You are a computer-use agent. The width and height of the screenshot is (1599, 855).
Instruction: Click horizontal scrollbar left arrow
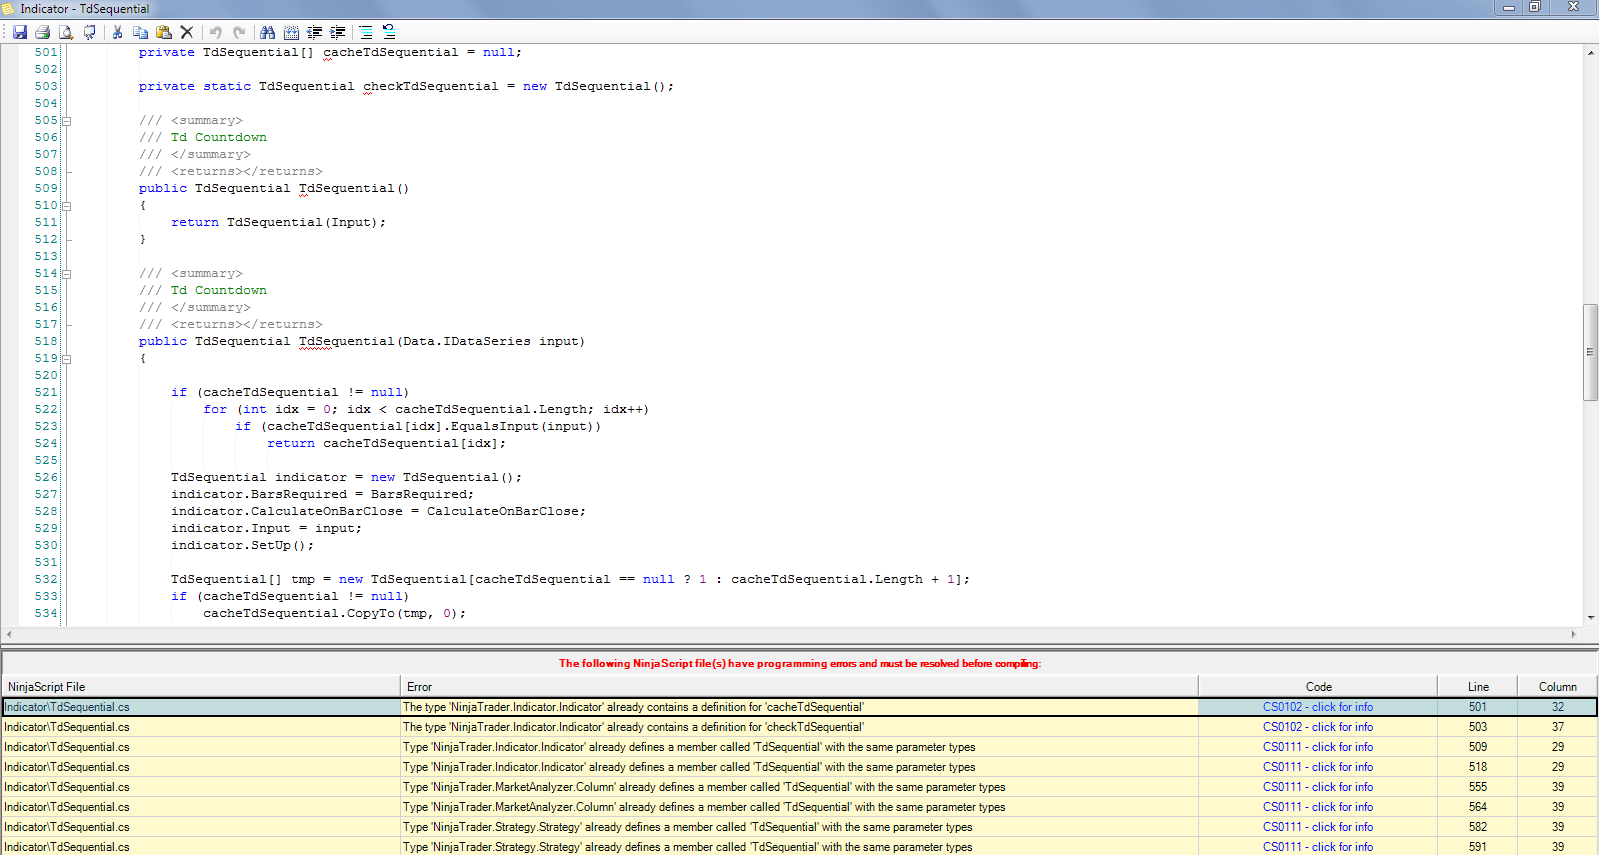click(x=9, y=634)
